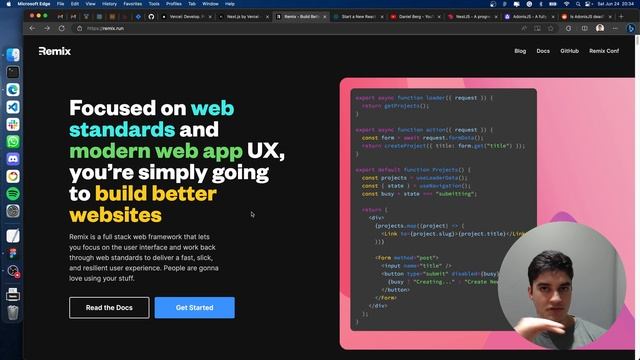Viewport: 640px width, 360px height.
Task: Switch to the Is AdonisJS dead tab
Action: [x=587, y=17]
